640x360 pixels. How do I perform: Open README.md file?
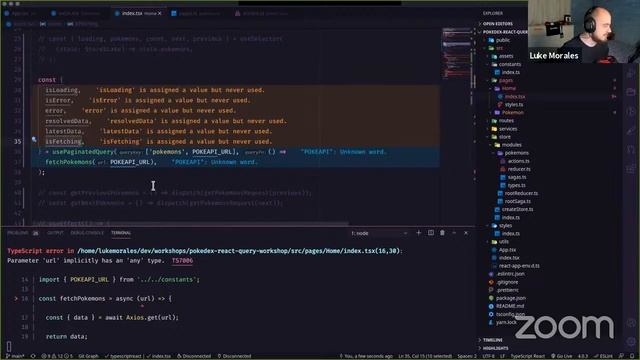[509, 306]
